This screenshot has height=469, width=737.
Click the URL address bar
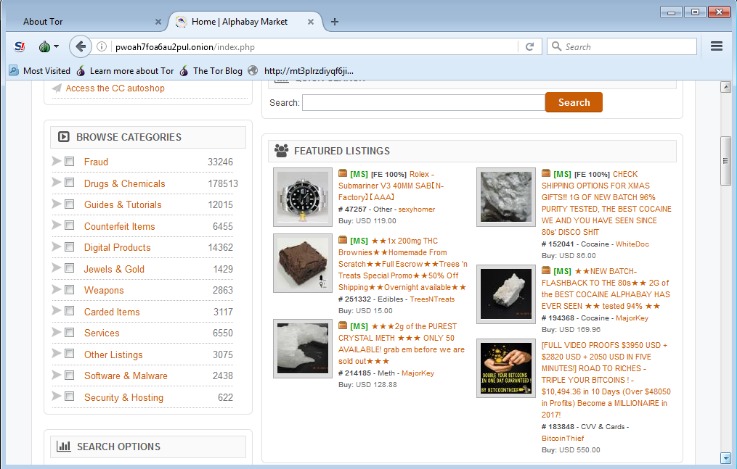point(315,47)
